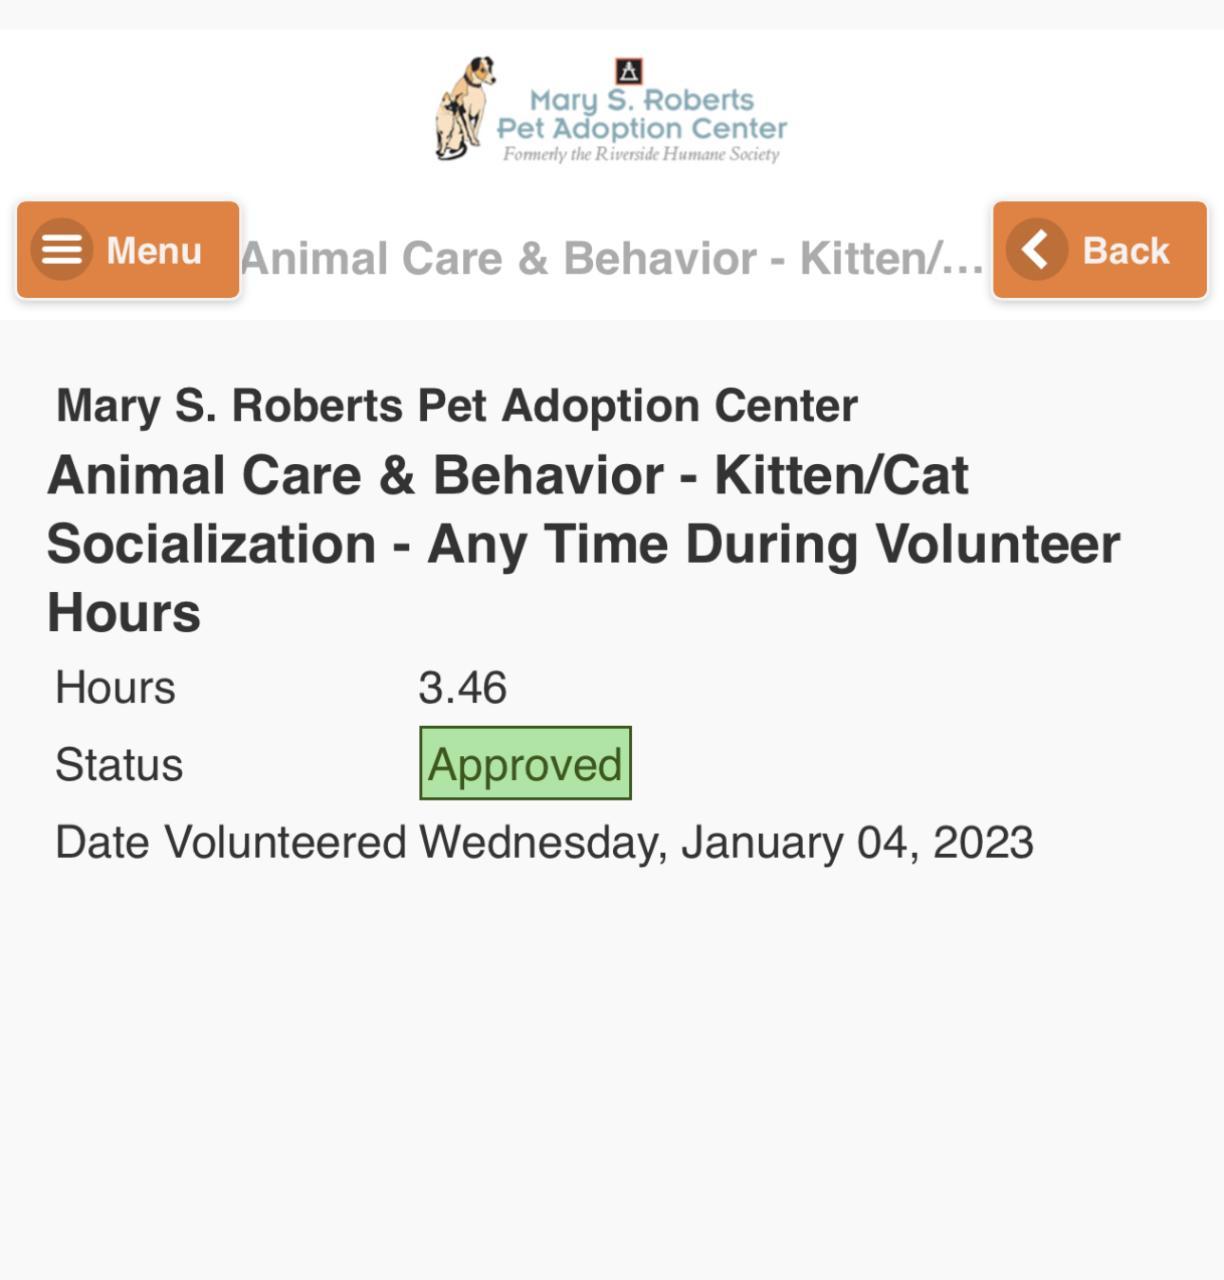Click the Status field label

(119, 765)
